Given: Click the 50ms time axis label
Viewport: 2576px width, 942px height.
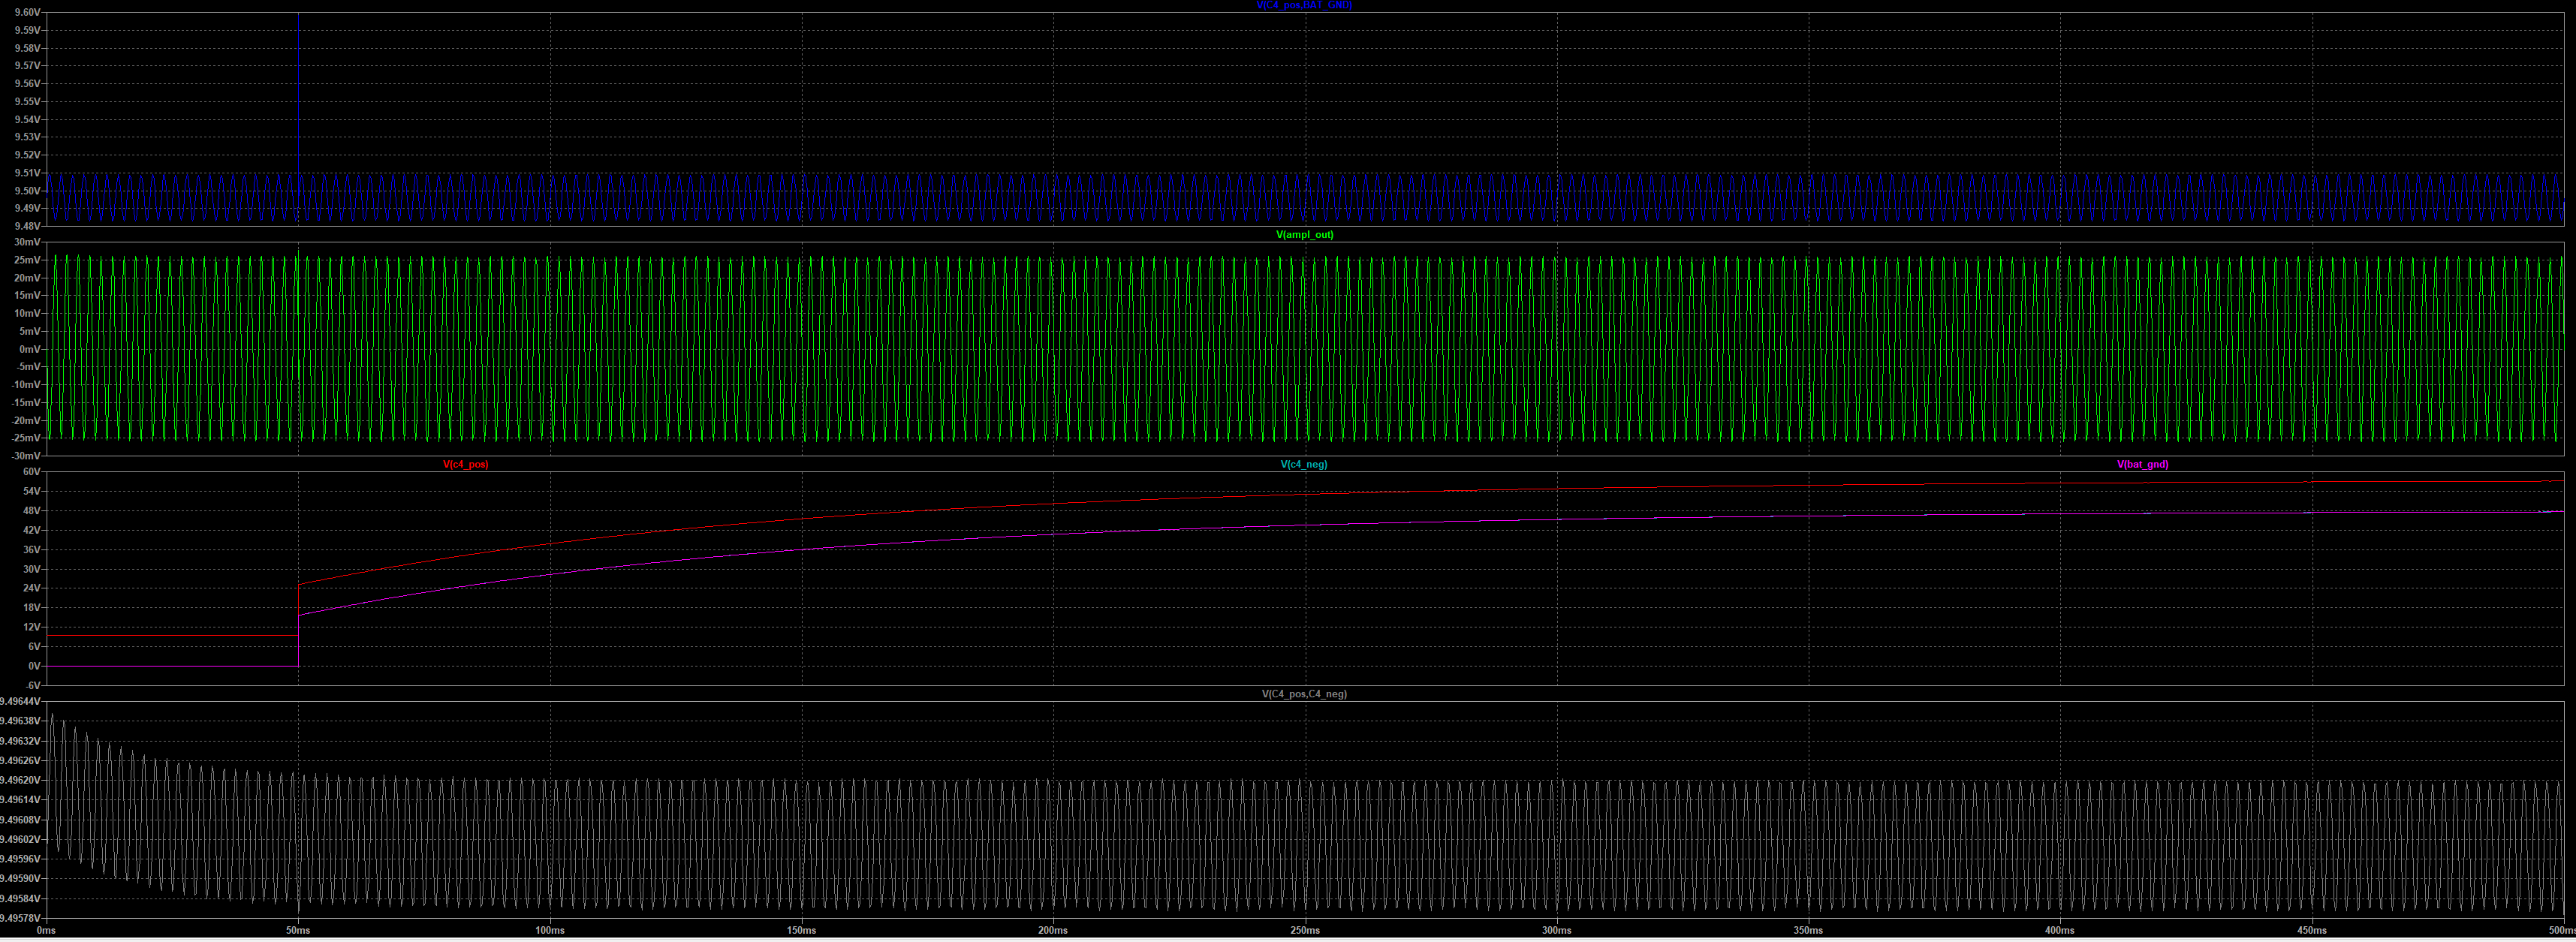Looking at the screenshot, I should 298,931.
